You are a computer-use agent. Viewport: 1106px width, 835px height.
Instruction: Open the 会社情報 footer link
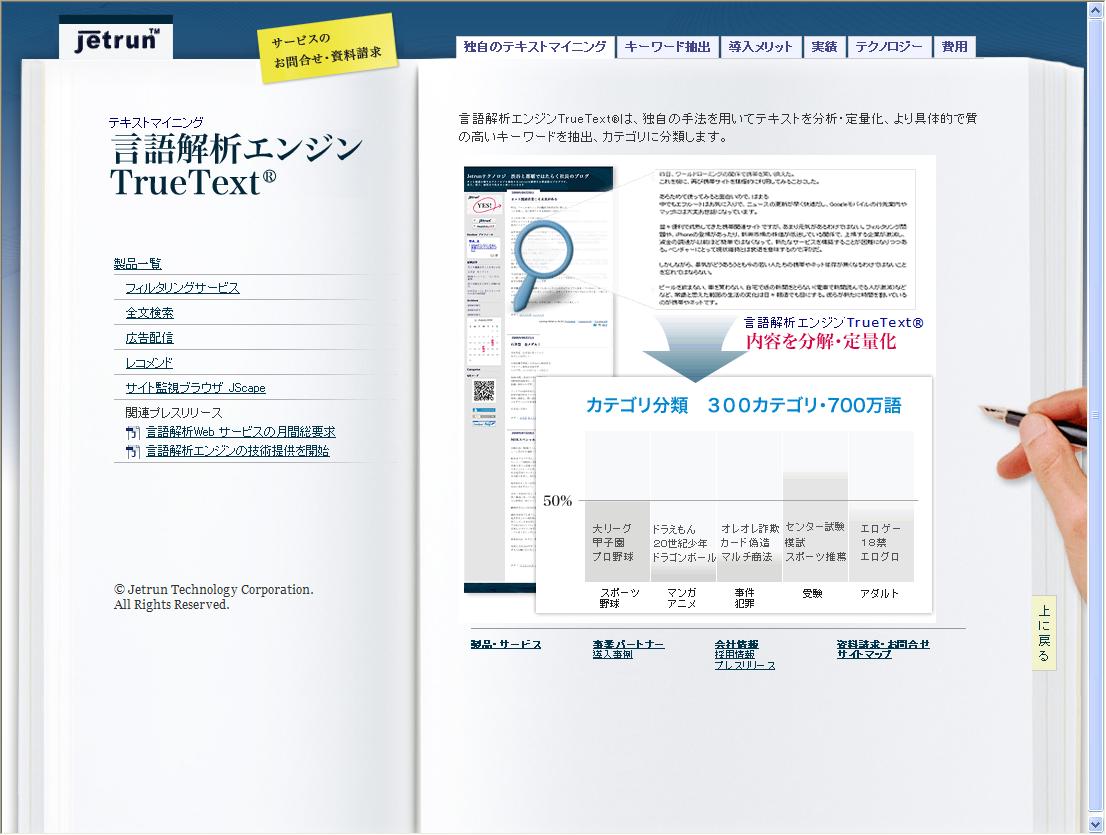pyautogui.click(x=736, y=645)
